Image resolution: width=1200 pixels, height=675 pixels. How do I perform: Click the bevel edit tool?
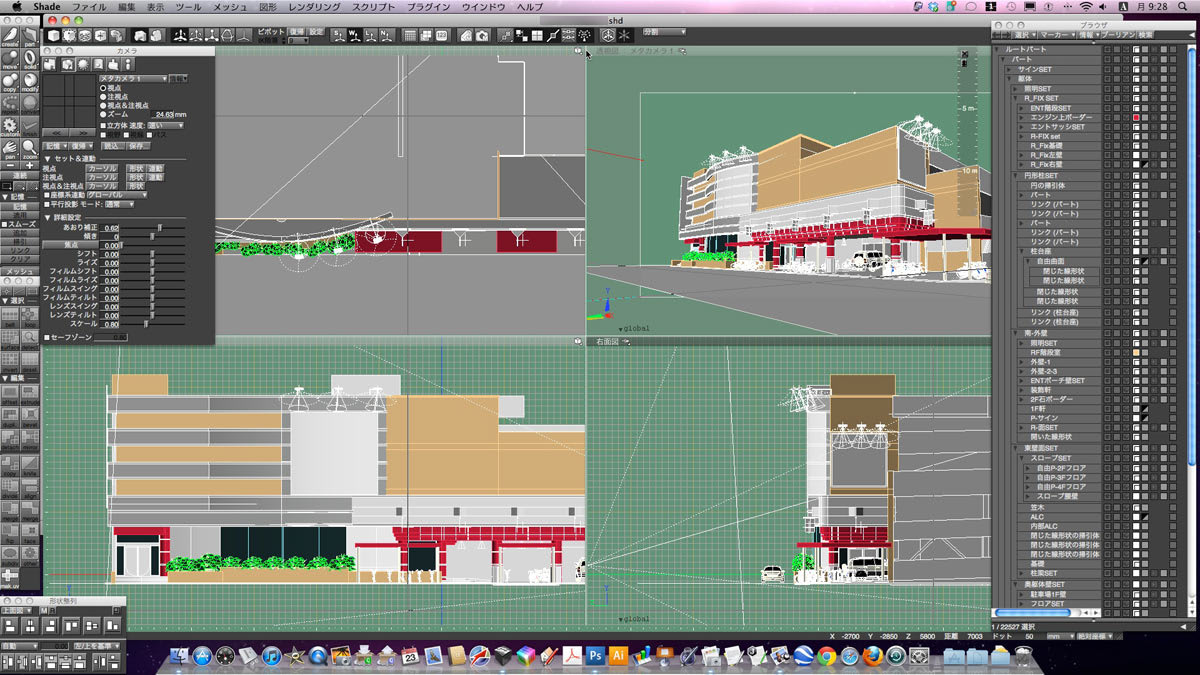point(30,416)
